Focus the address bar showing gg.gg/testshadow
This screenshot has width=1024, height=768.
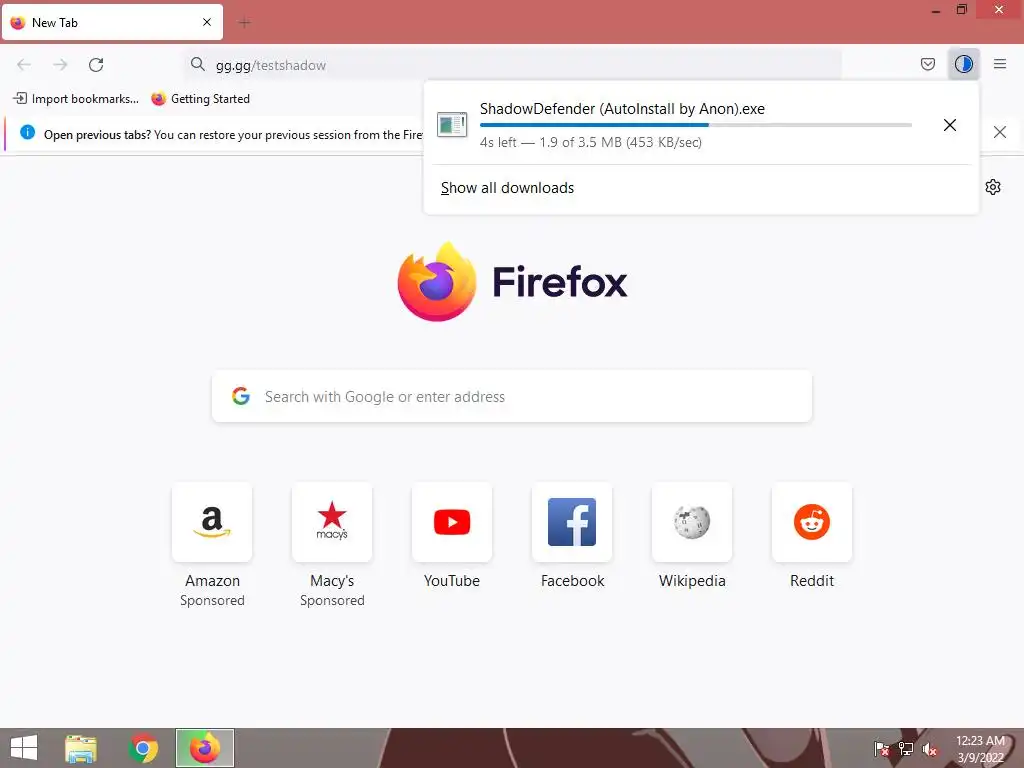(x=513, y=65)
